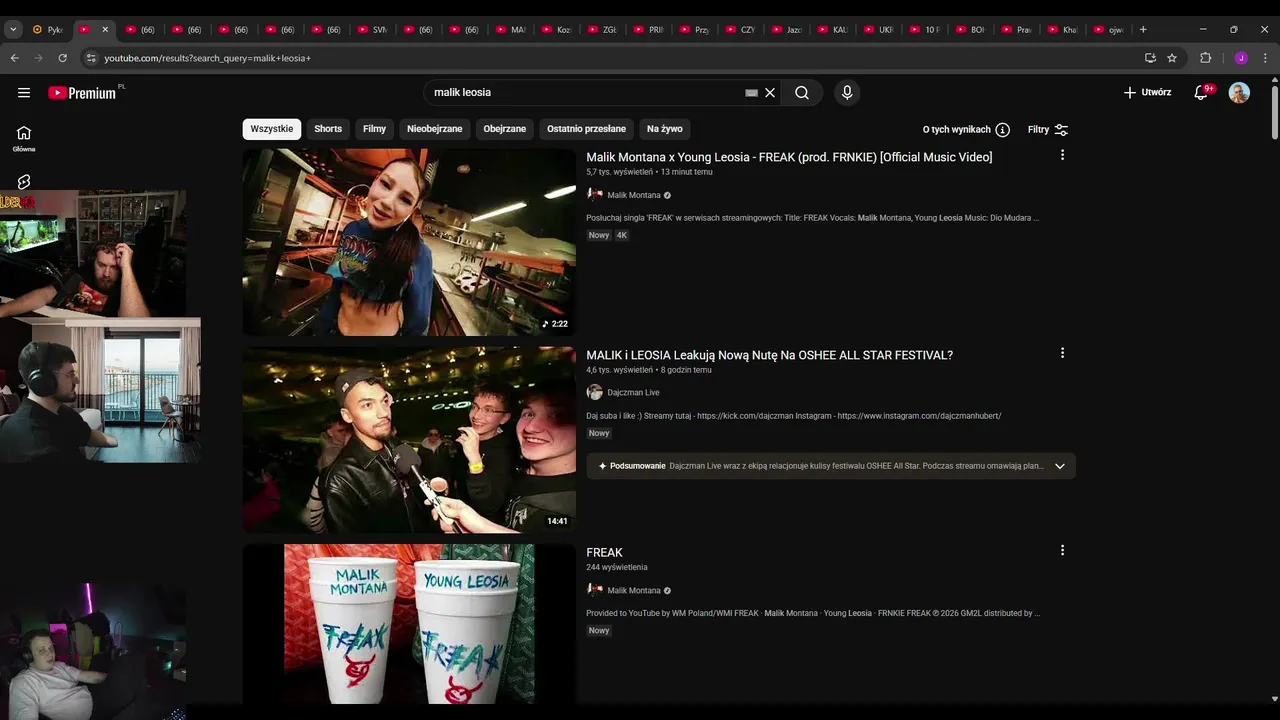Switch to the BOI browser tab

972,30
